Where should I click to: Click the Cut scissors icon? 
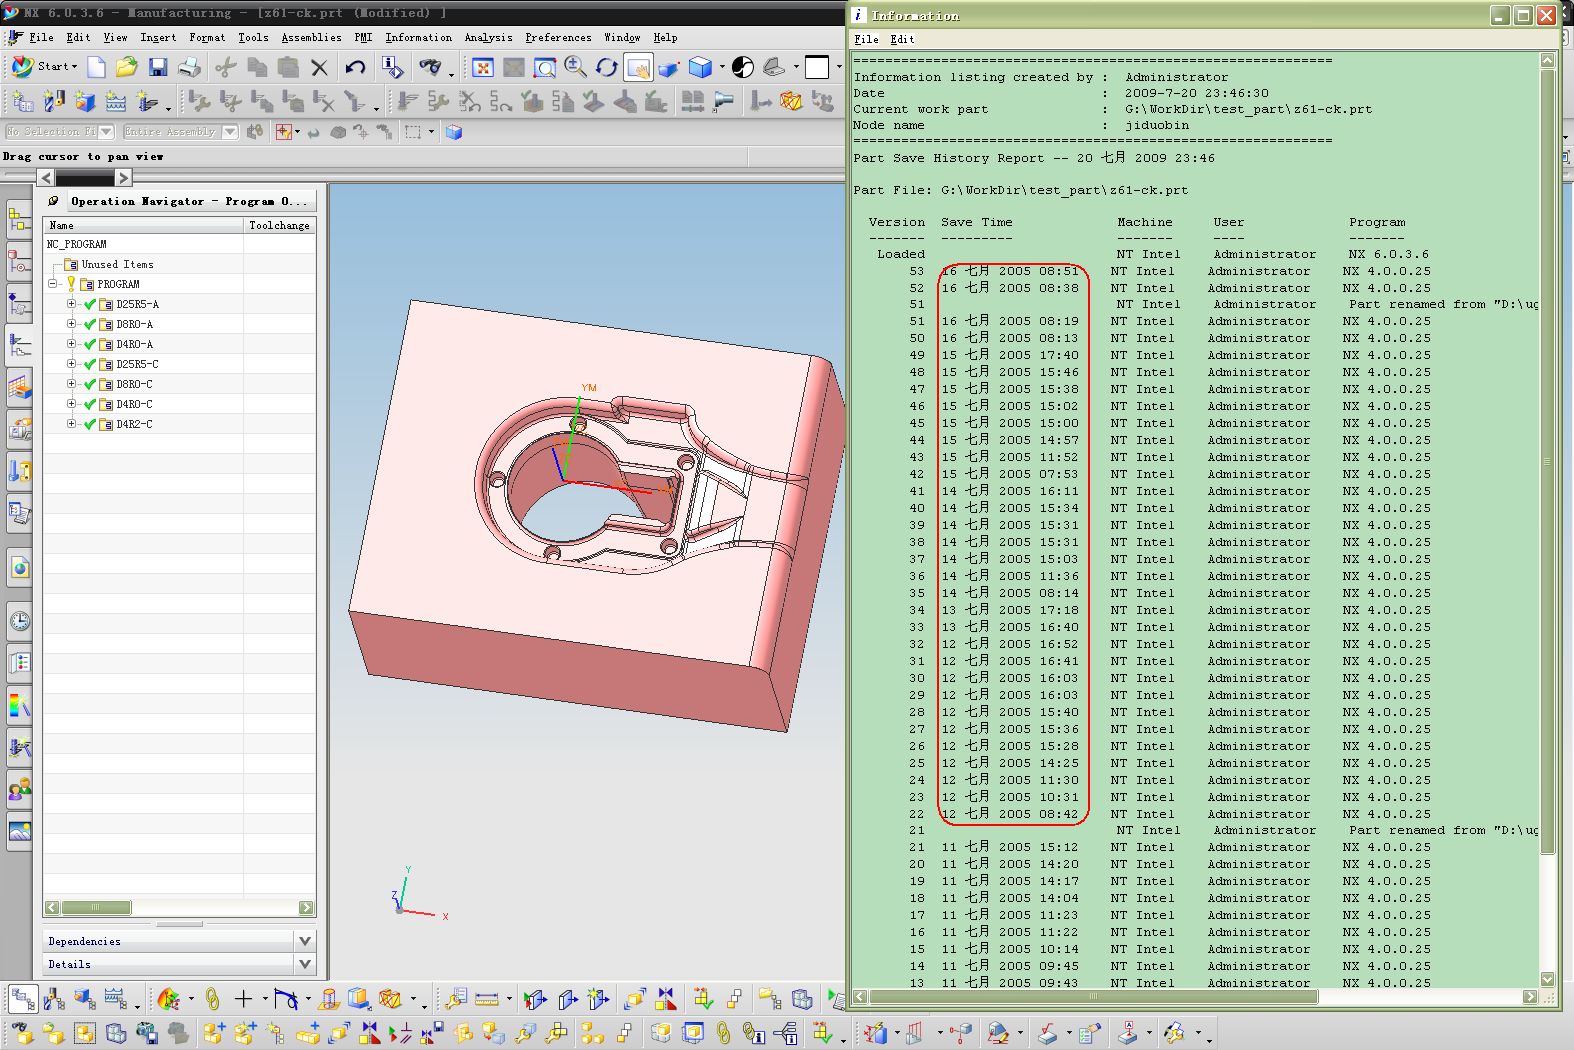pos(226,67)
